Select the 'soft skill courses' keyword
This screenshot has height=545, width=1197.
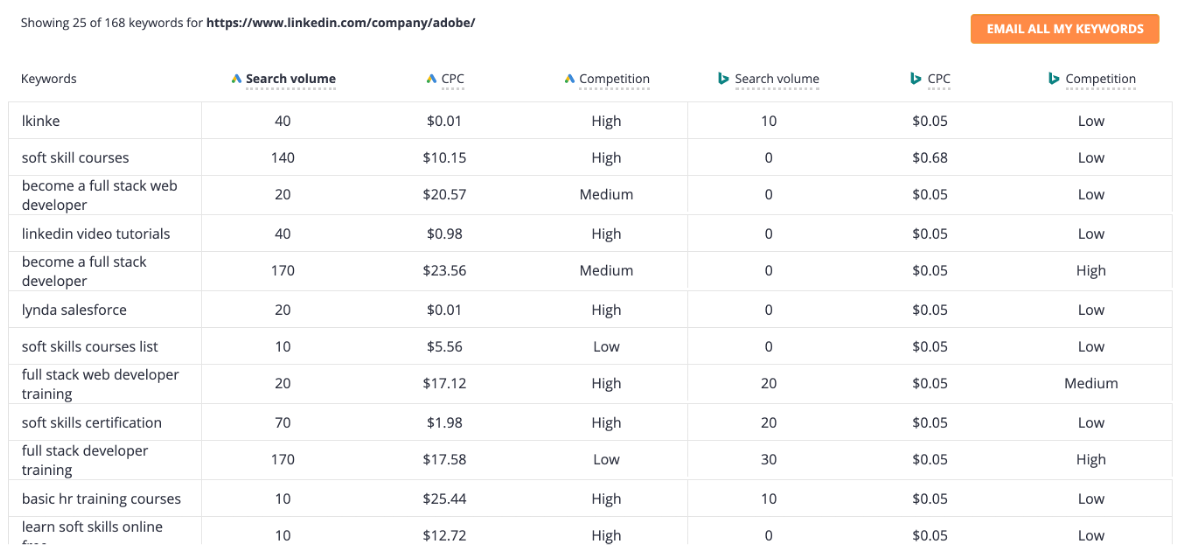tap(75, 158)
